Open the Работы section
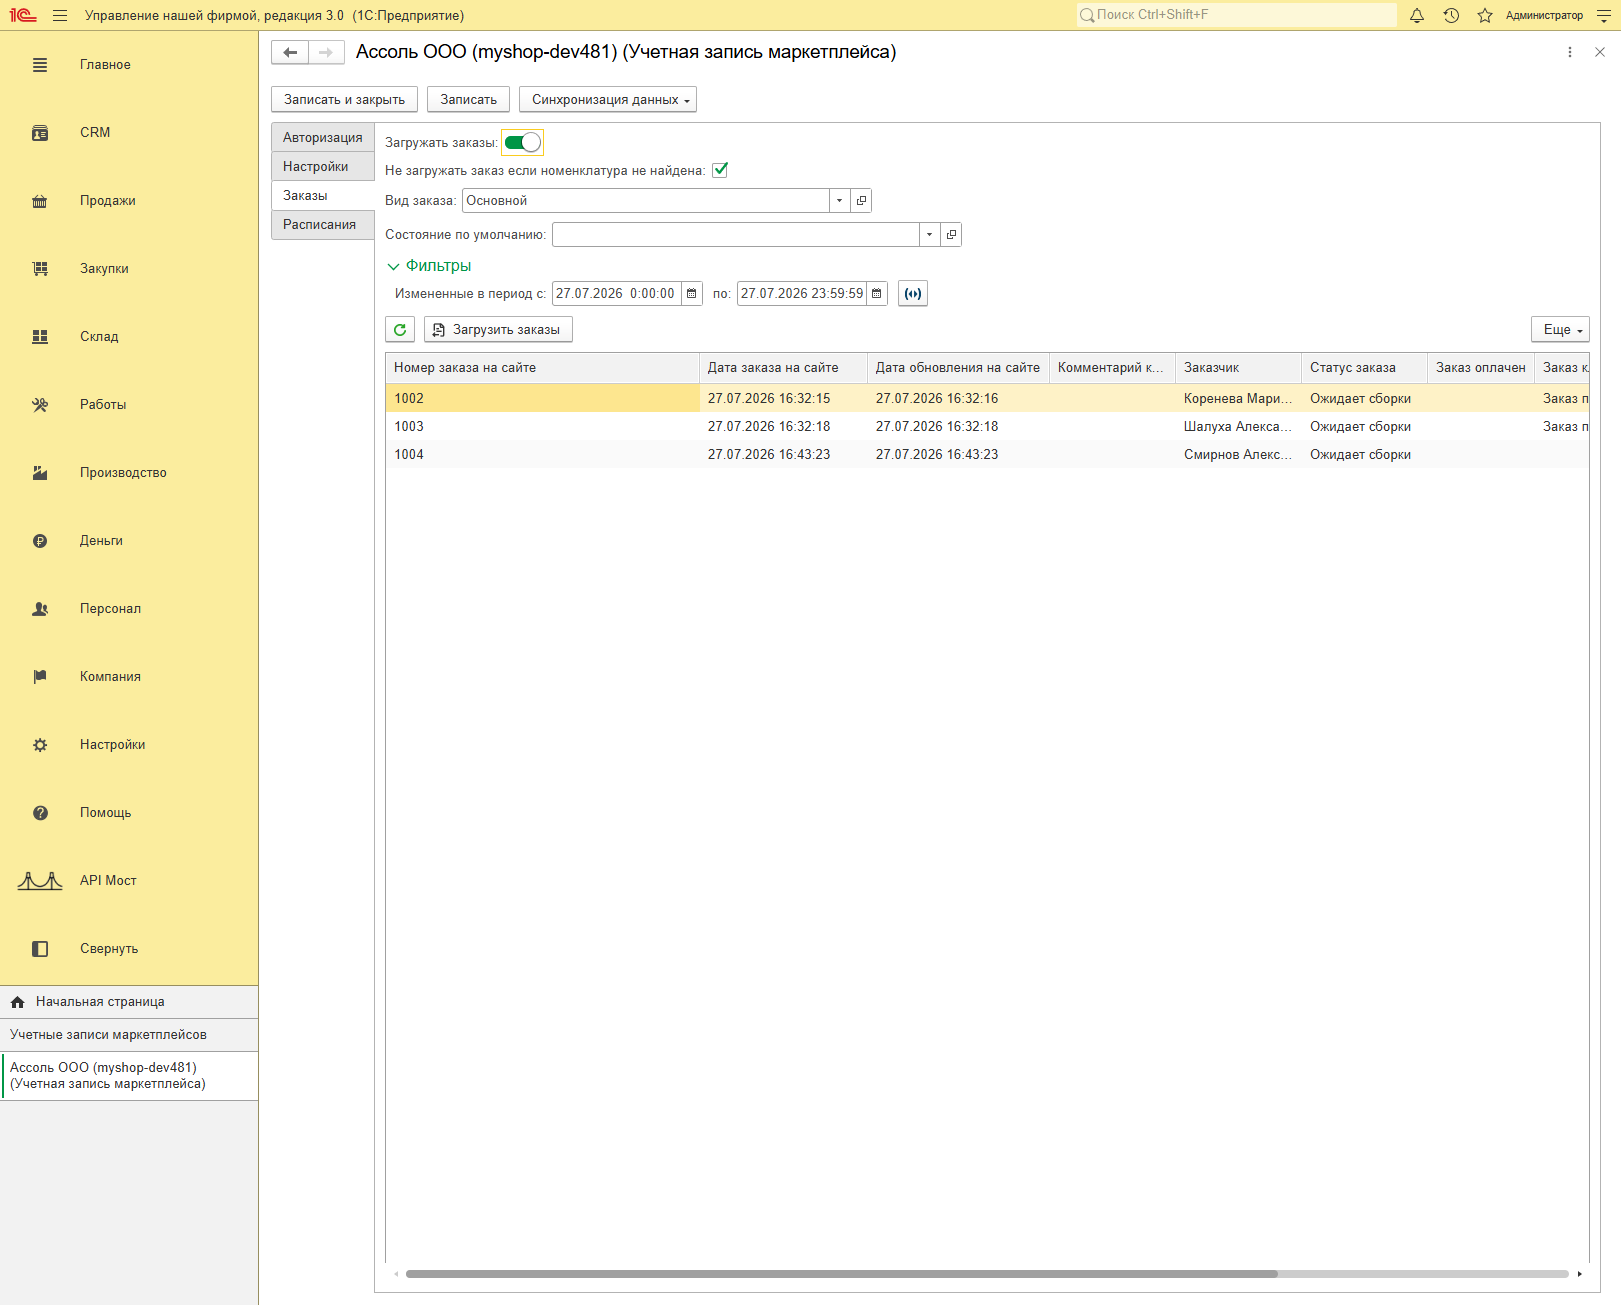Screen dimensions: 1621x1305 pos(129,405)
